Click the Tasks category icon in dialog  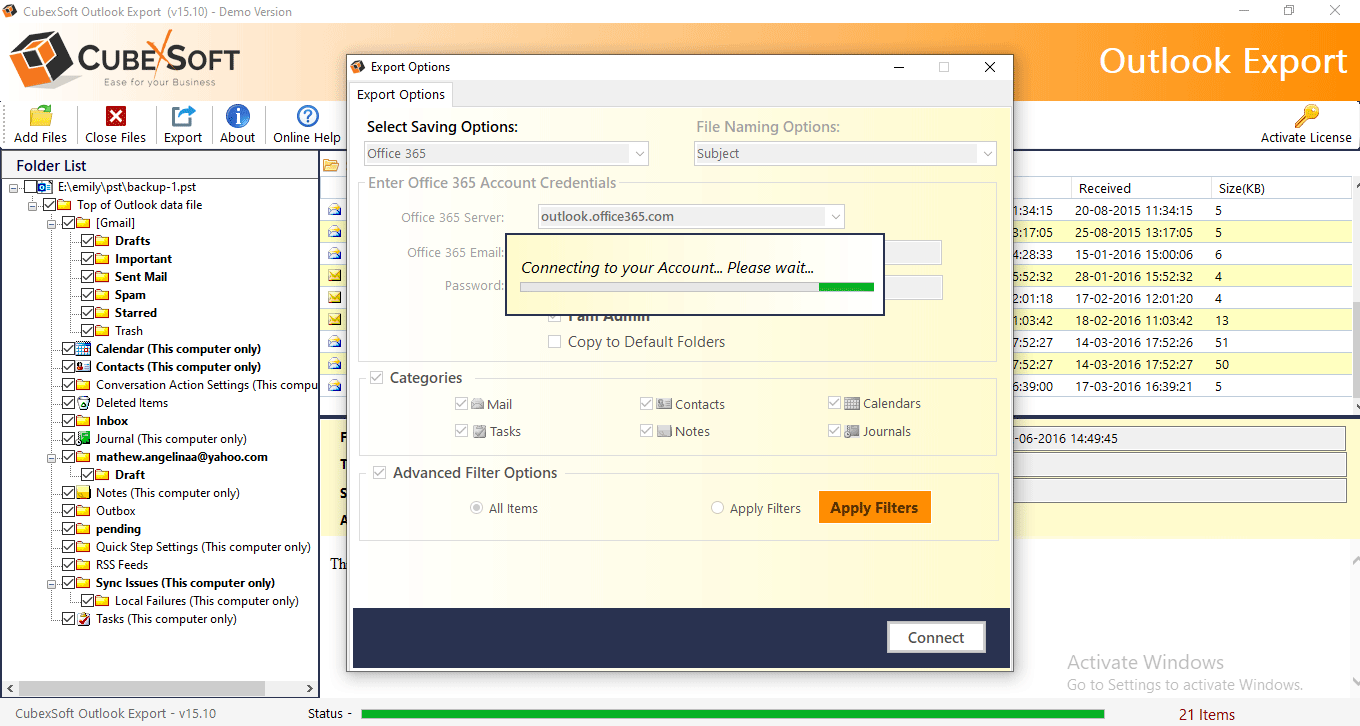coord(480,431)
